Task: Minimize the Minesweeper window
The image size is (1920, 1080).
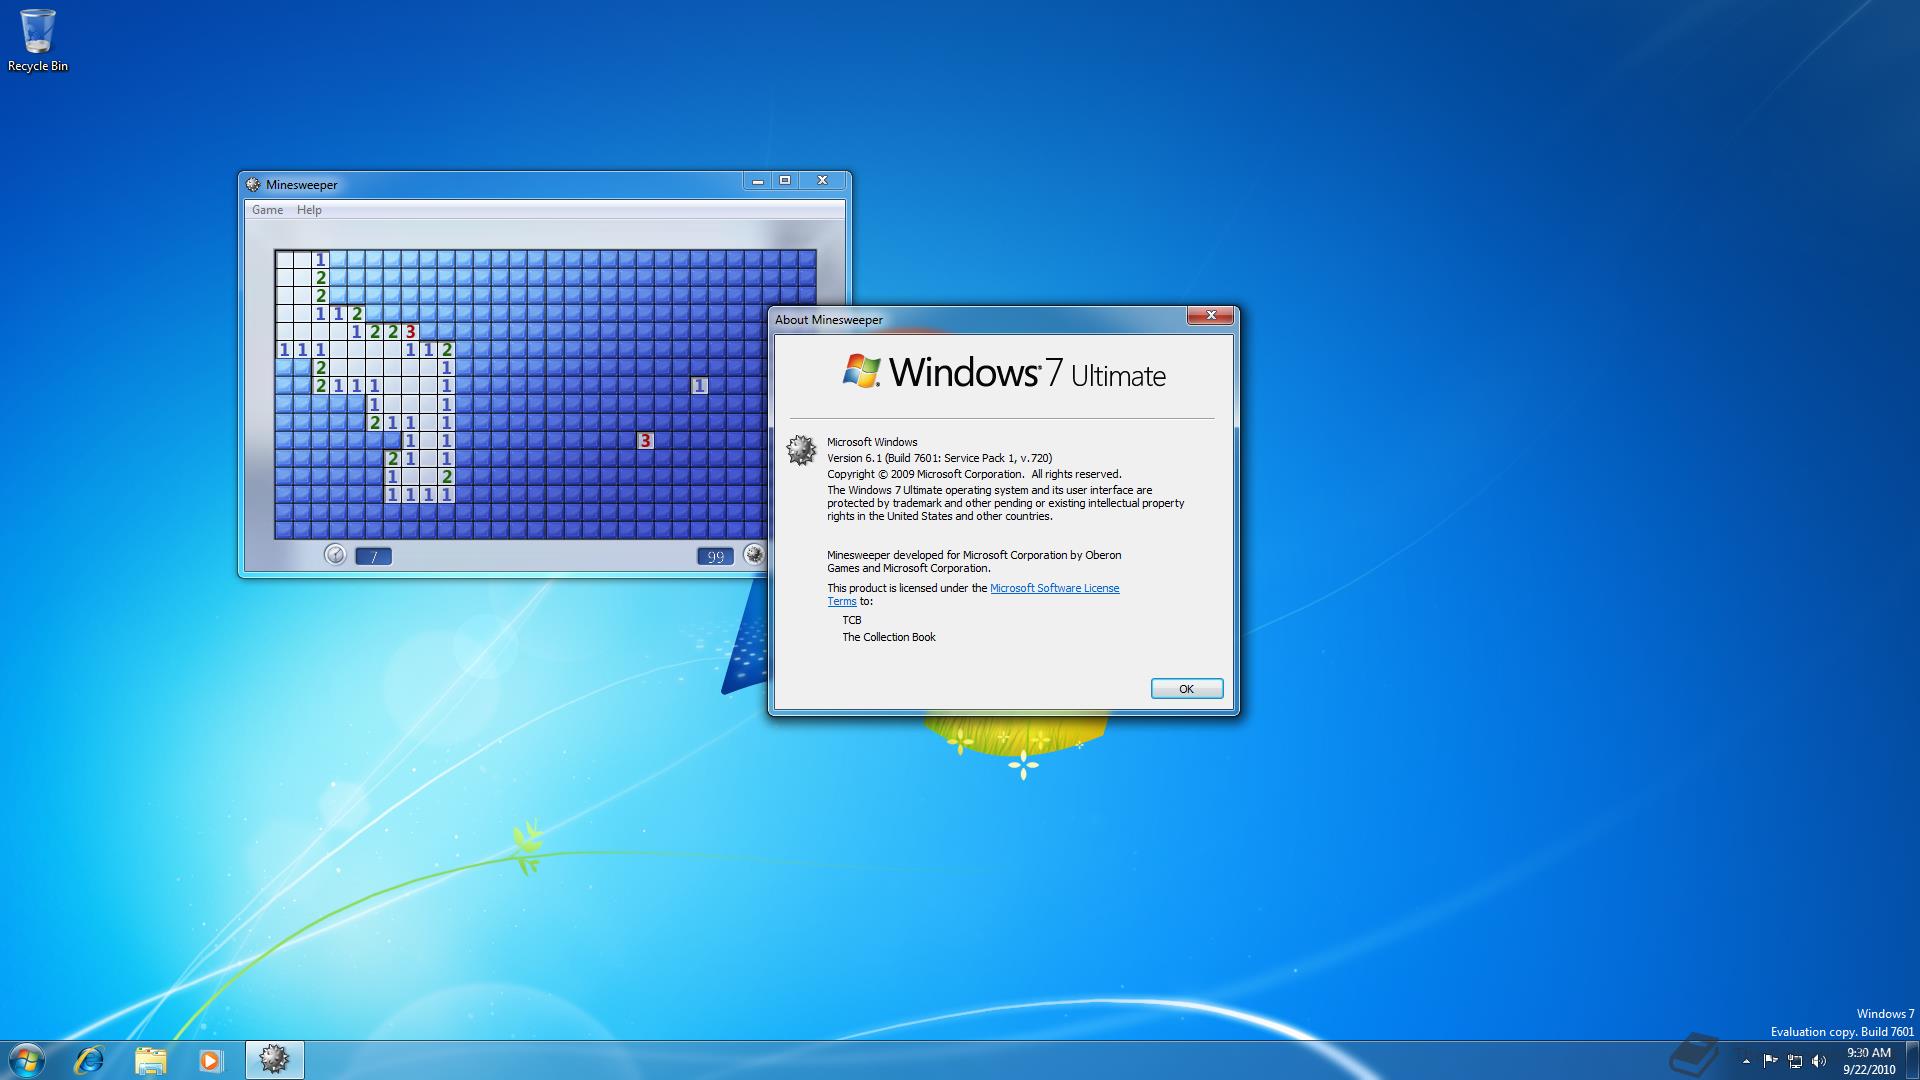Action: pos(758,181)
